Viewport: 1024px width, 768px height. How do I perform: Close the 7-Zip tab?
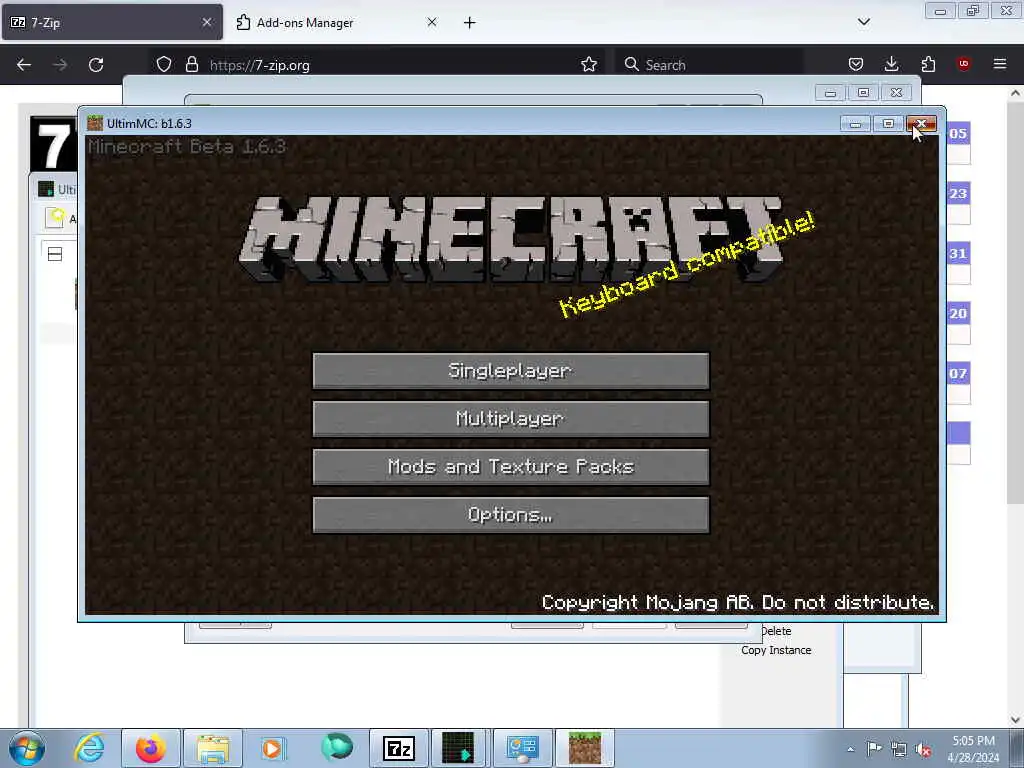(206, 22)
